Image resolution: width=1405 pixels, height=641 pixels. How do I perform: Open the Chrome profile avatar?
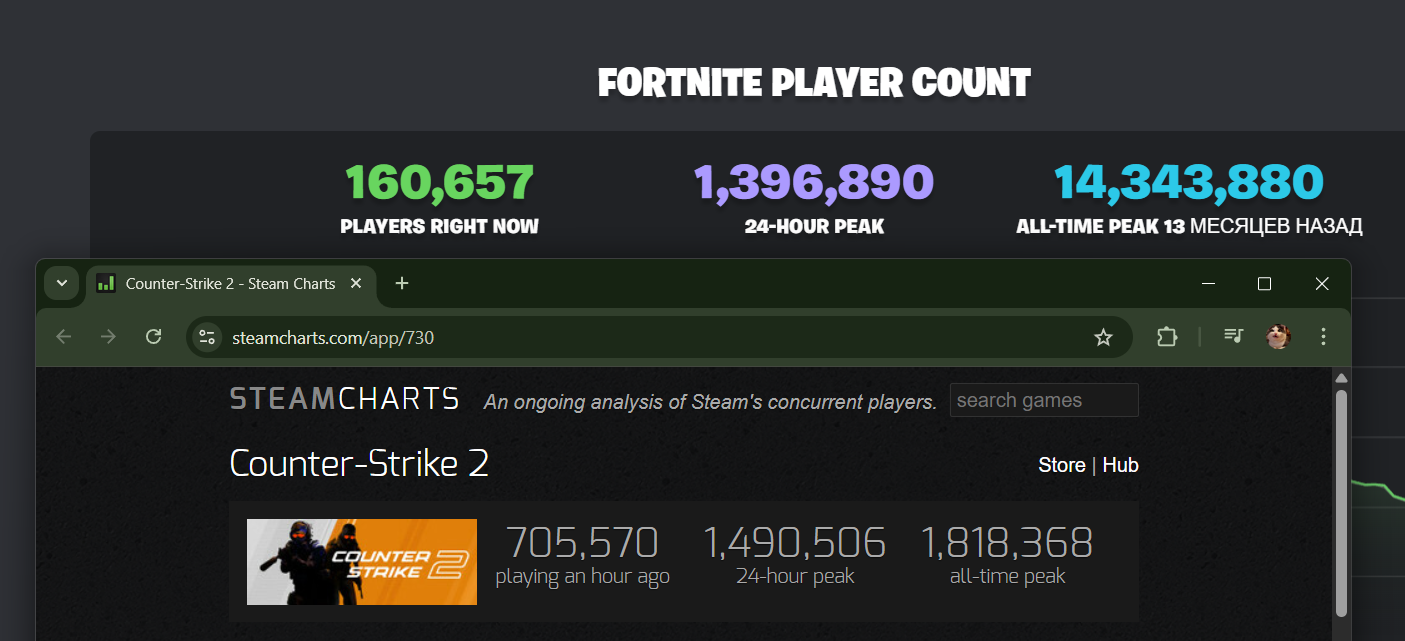coord(1278,337)
